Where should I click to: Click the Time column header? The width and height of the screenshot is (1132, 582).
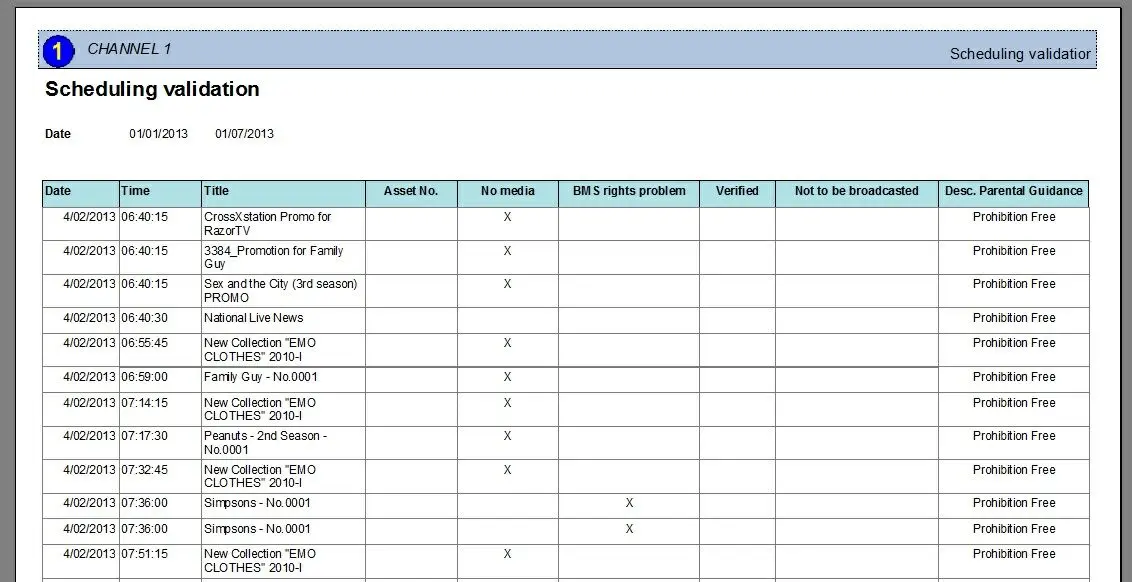[135, 191]
